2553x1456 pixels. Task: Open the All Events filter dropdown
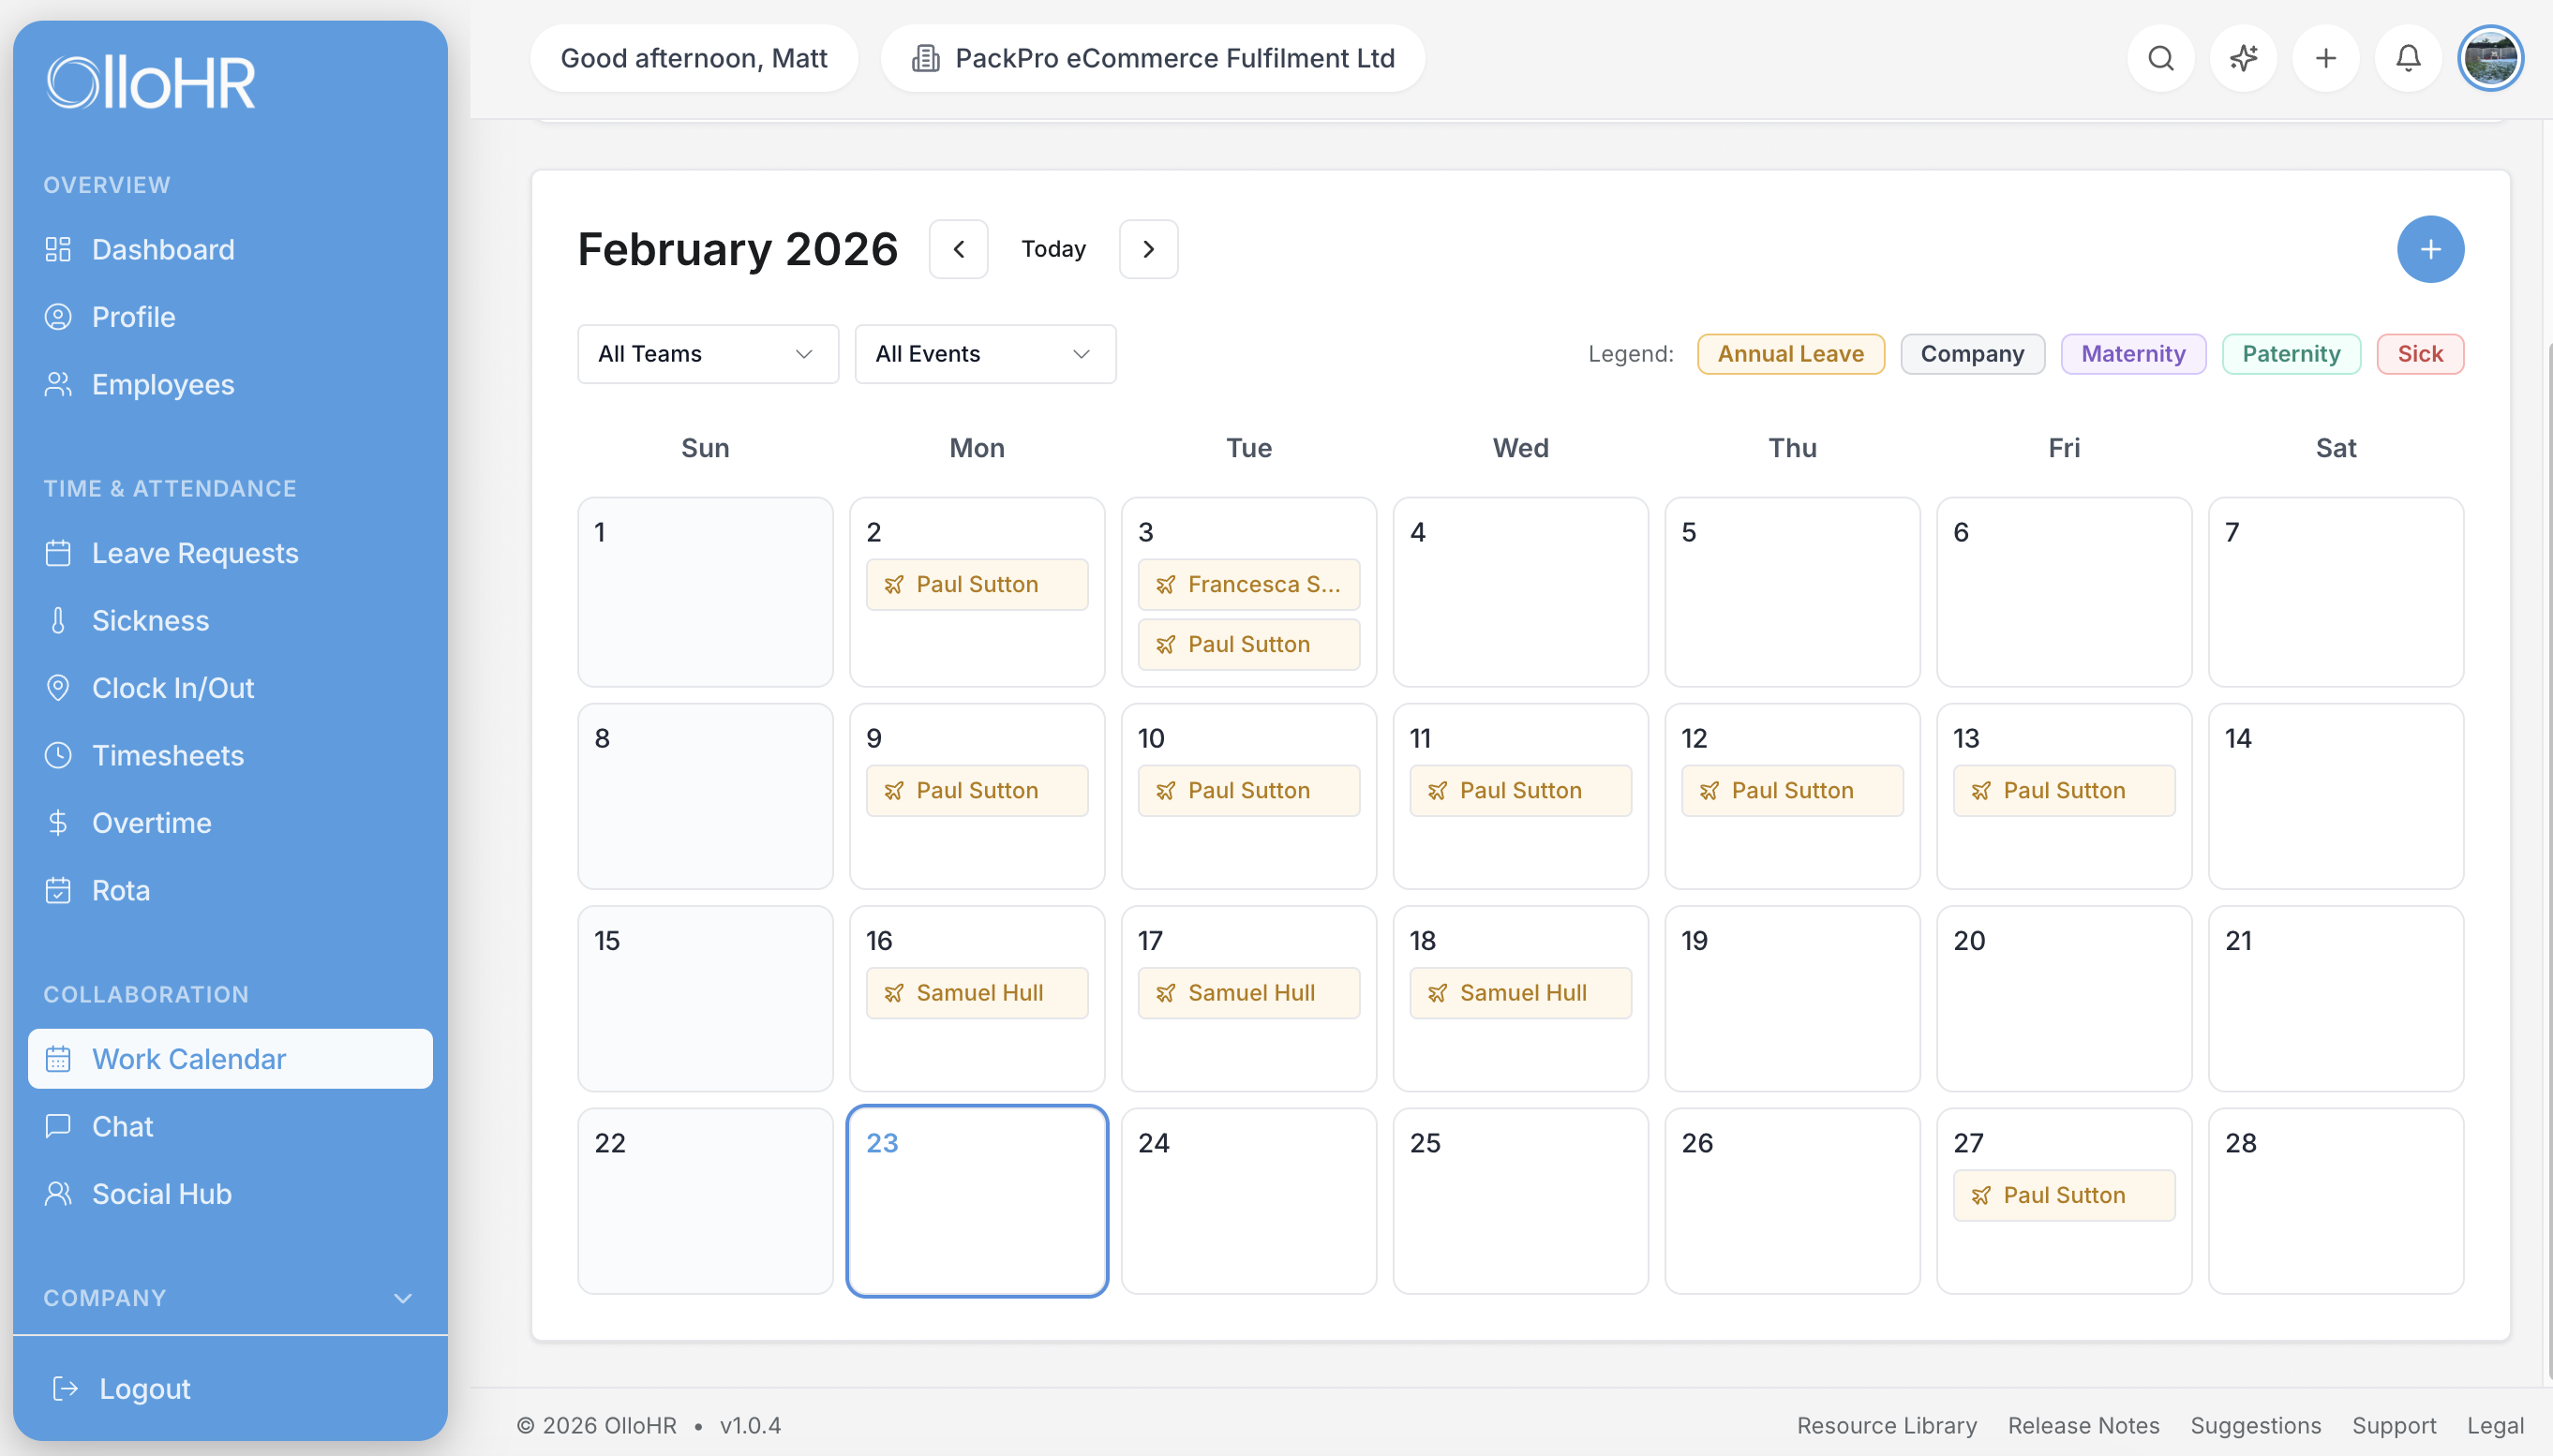point(984,354)
